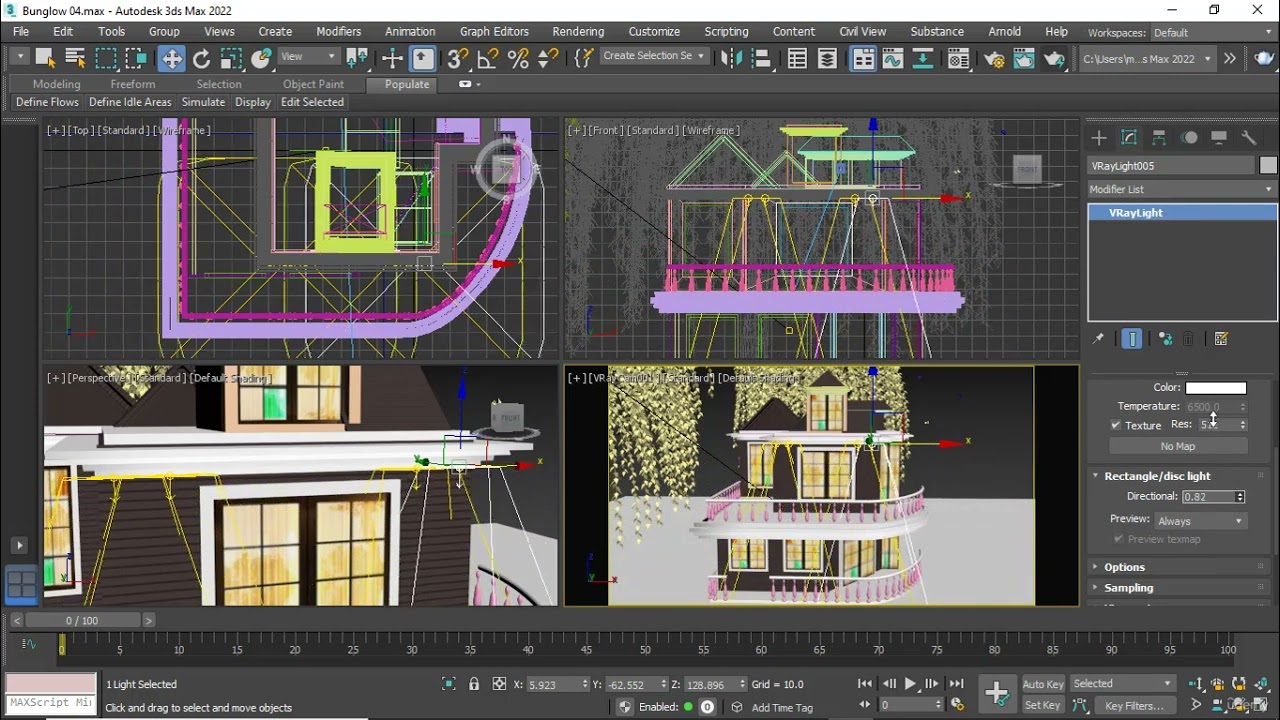Select the Select and Move tool
Screen dimensions: 1280x720
point(172,58)
